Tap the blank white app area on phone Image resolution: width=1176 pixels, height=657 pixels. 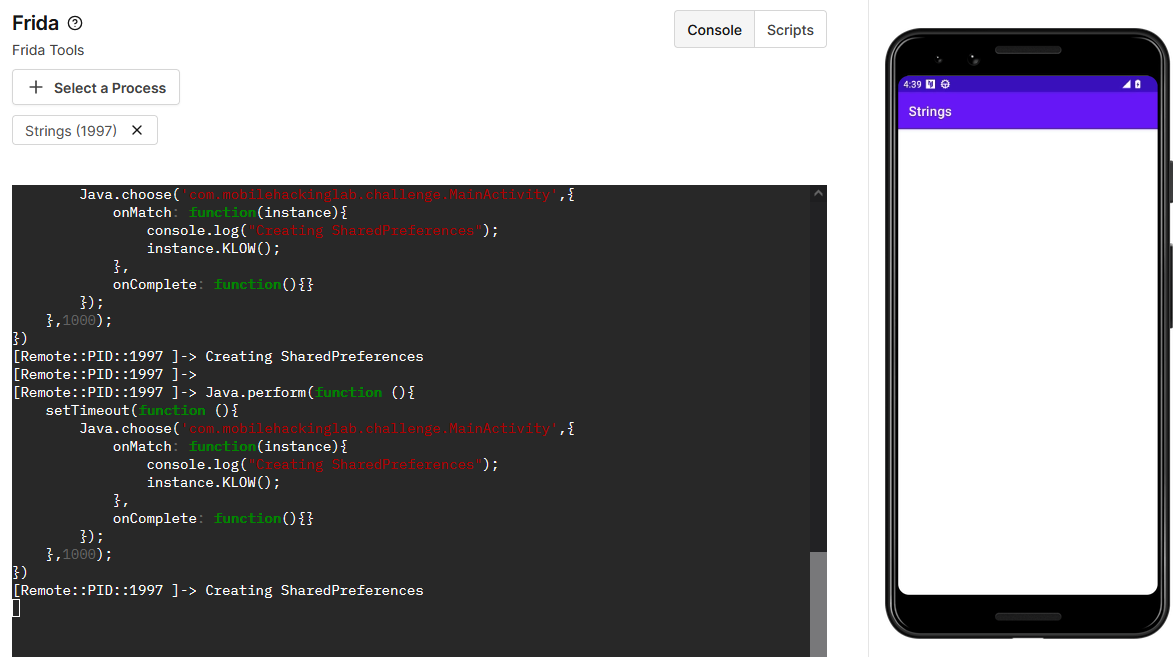point(1027,360)
